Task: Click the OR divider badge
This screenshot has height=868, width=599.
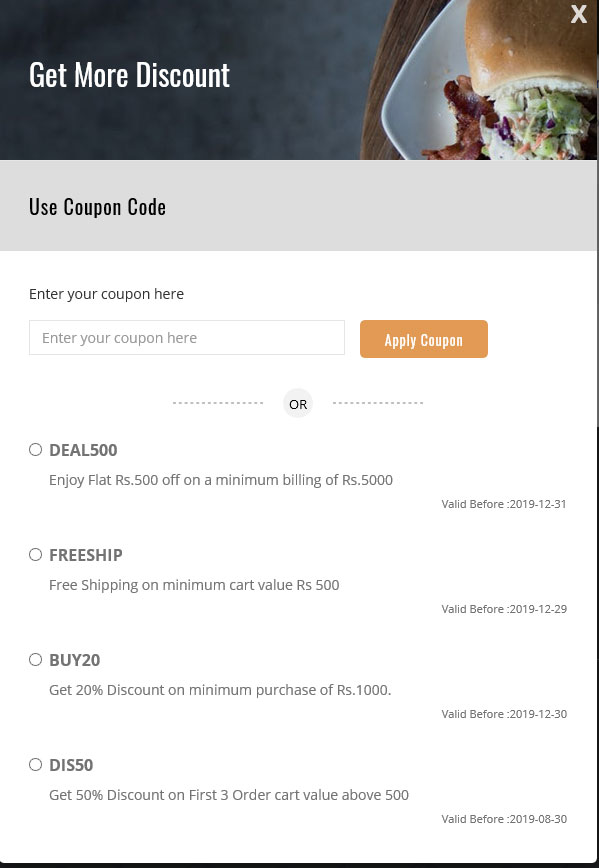Action: pos(298,404)
